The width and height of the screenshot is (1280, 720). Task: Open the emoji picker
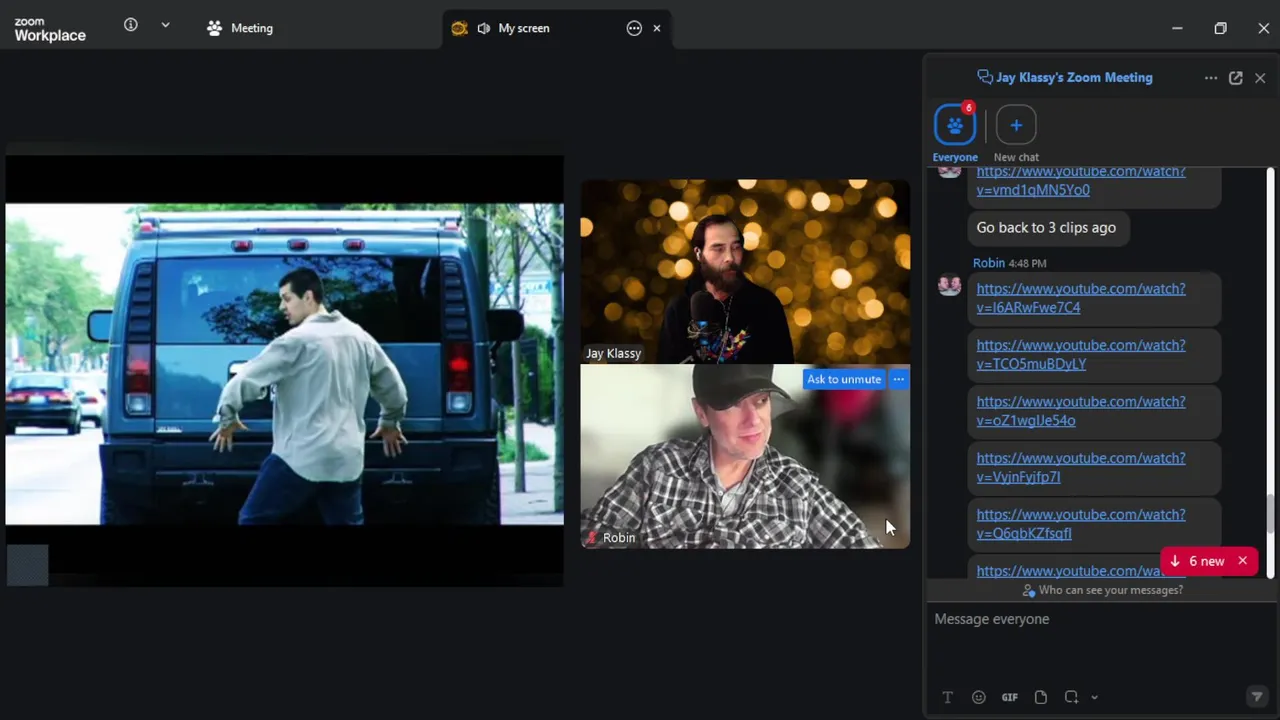[x=978, y=697]
